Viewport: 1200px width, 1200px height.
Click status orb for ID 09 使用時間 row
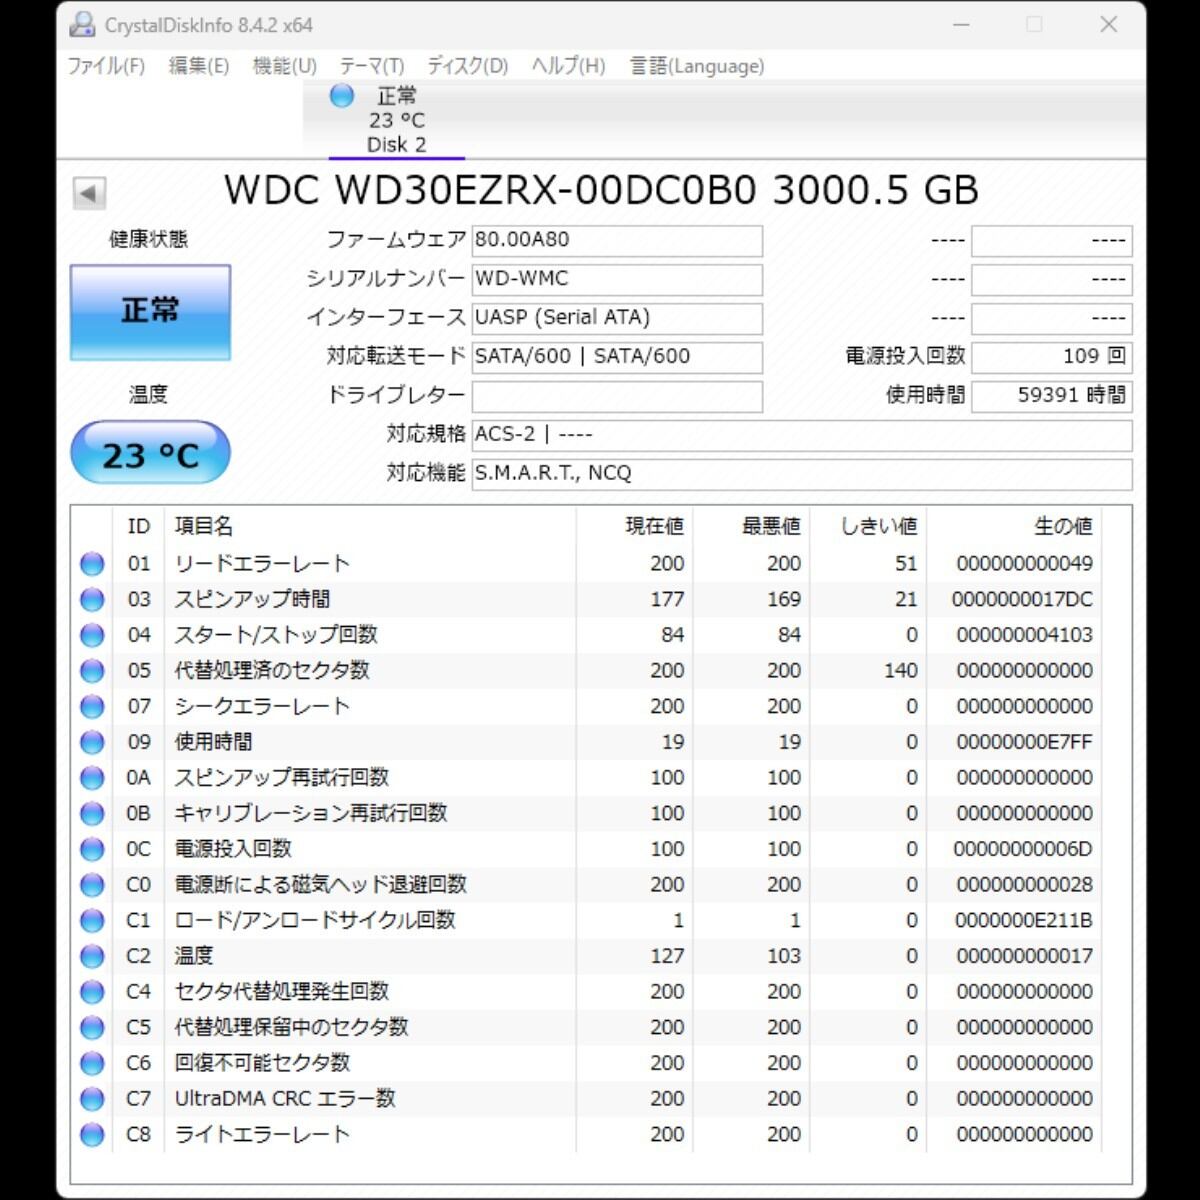point(92,742)
